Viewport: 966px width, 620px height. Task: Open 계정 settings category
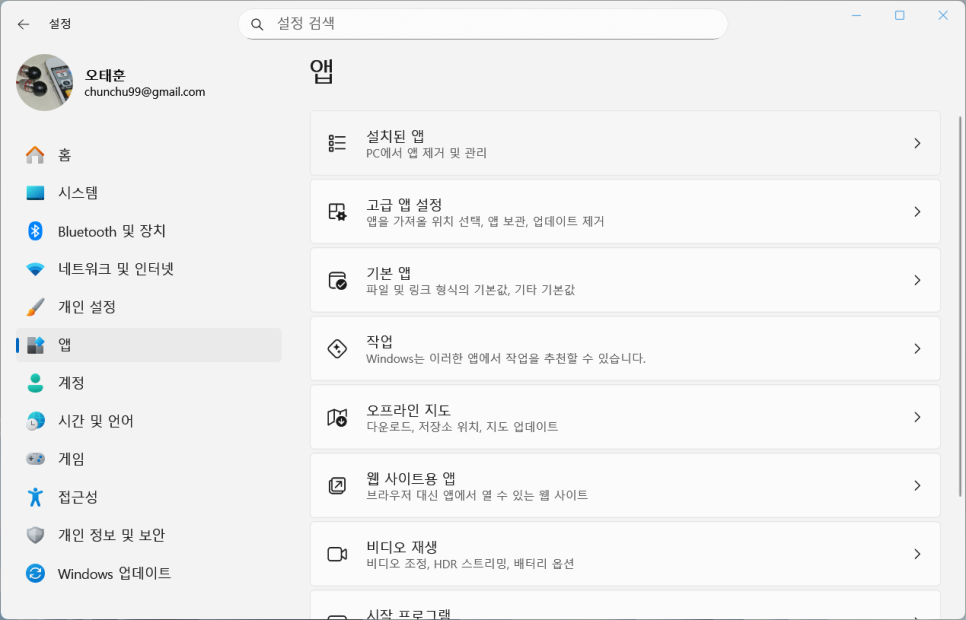point(148,383)
